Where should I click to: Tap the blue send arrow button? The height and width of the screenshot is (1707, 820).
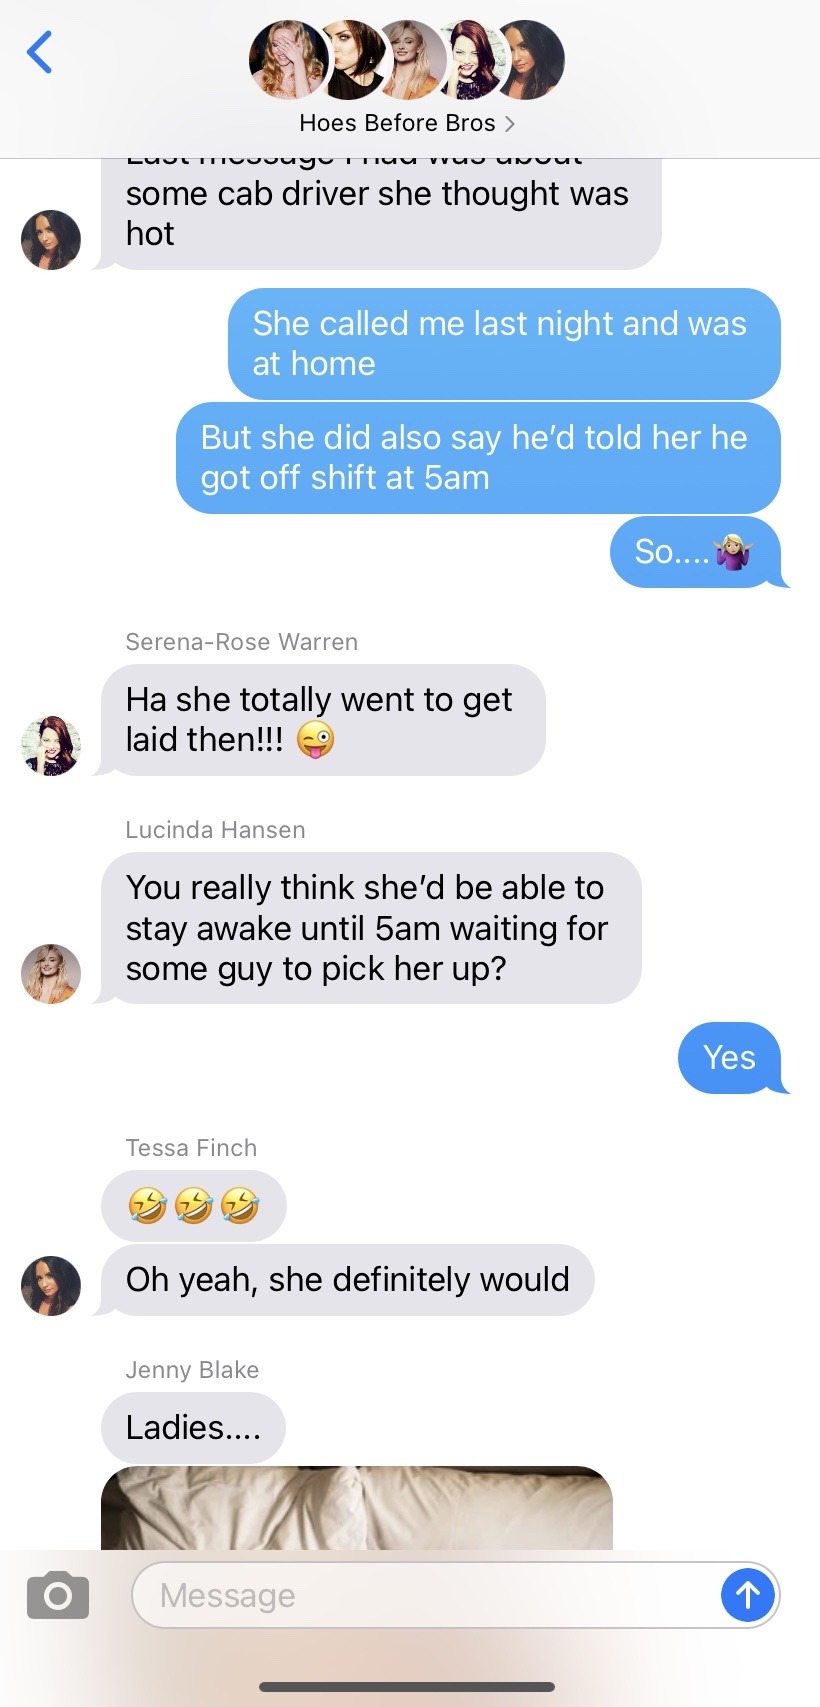[x=748, y=1595]
